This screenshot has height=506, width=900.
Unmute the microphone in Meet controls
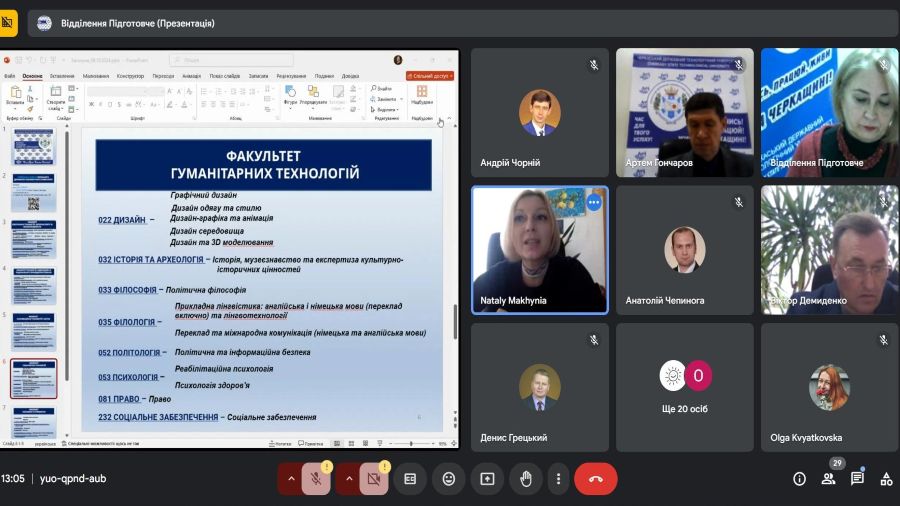[316, 479]
